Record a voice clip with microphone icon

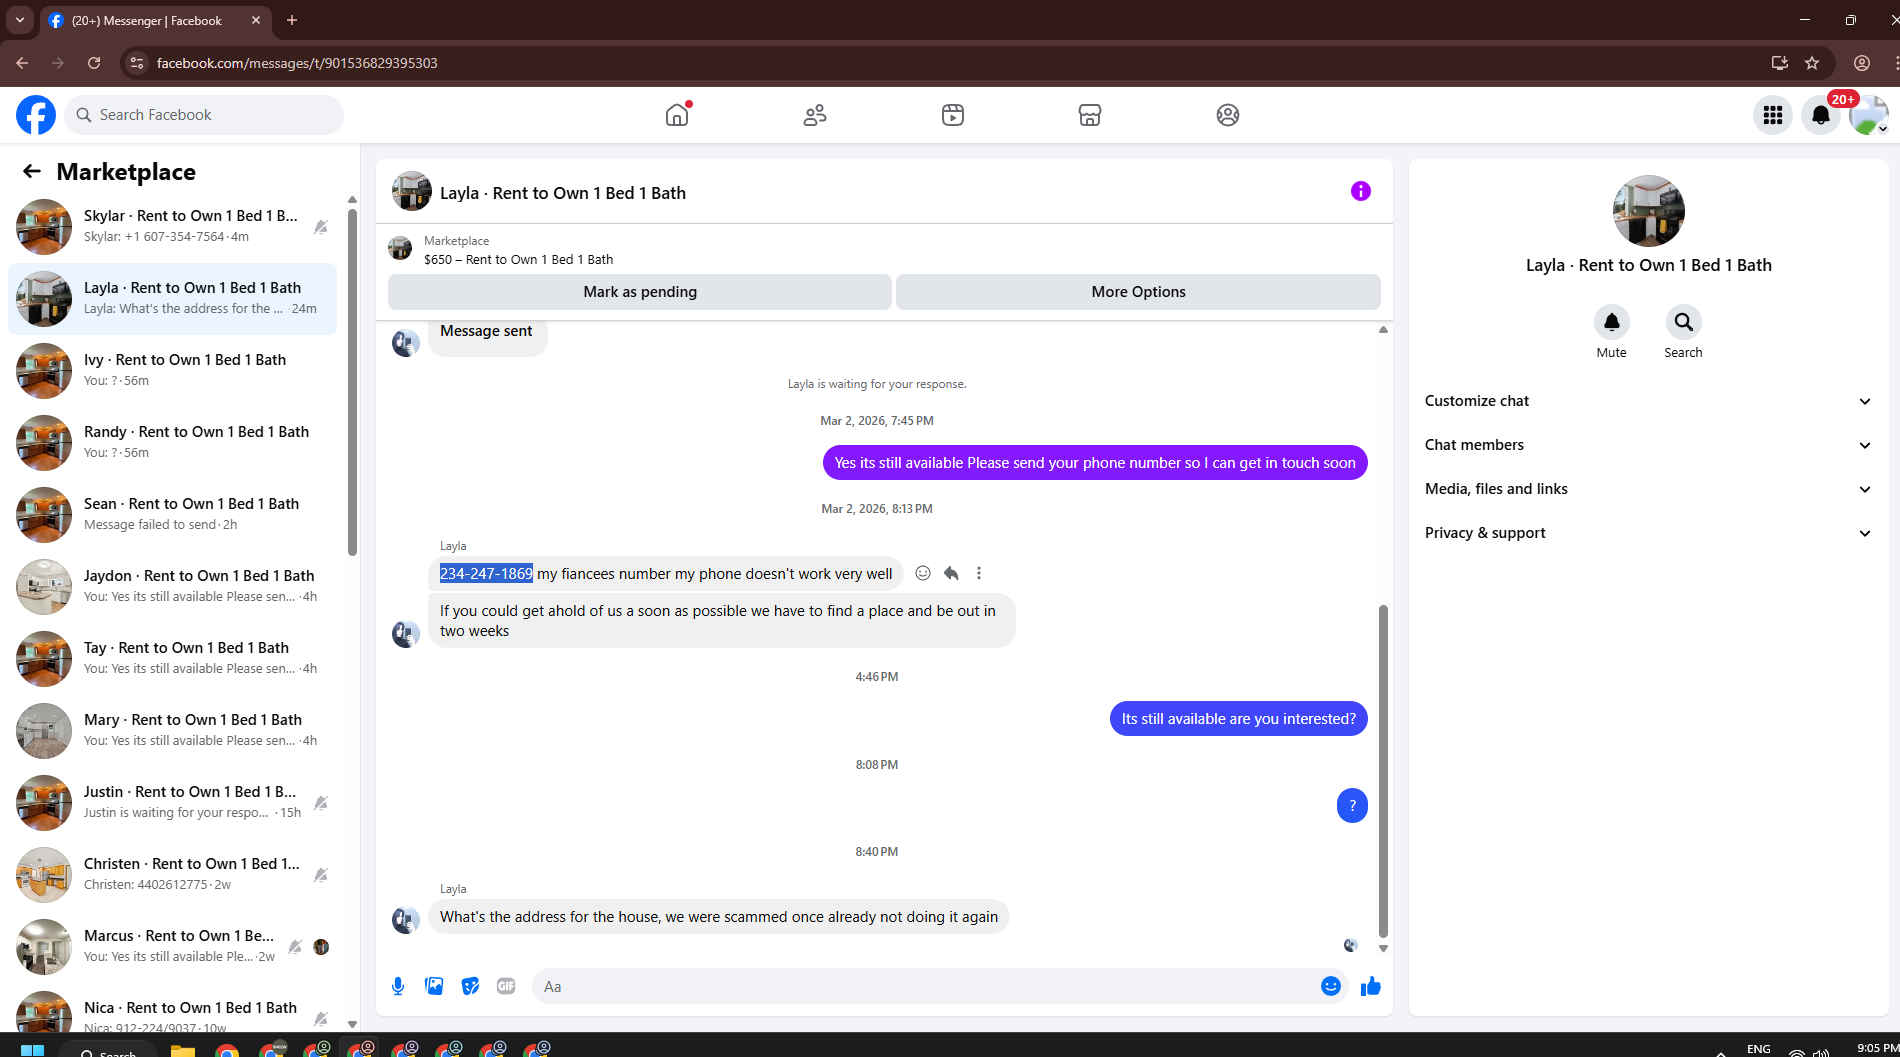398,986
